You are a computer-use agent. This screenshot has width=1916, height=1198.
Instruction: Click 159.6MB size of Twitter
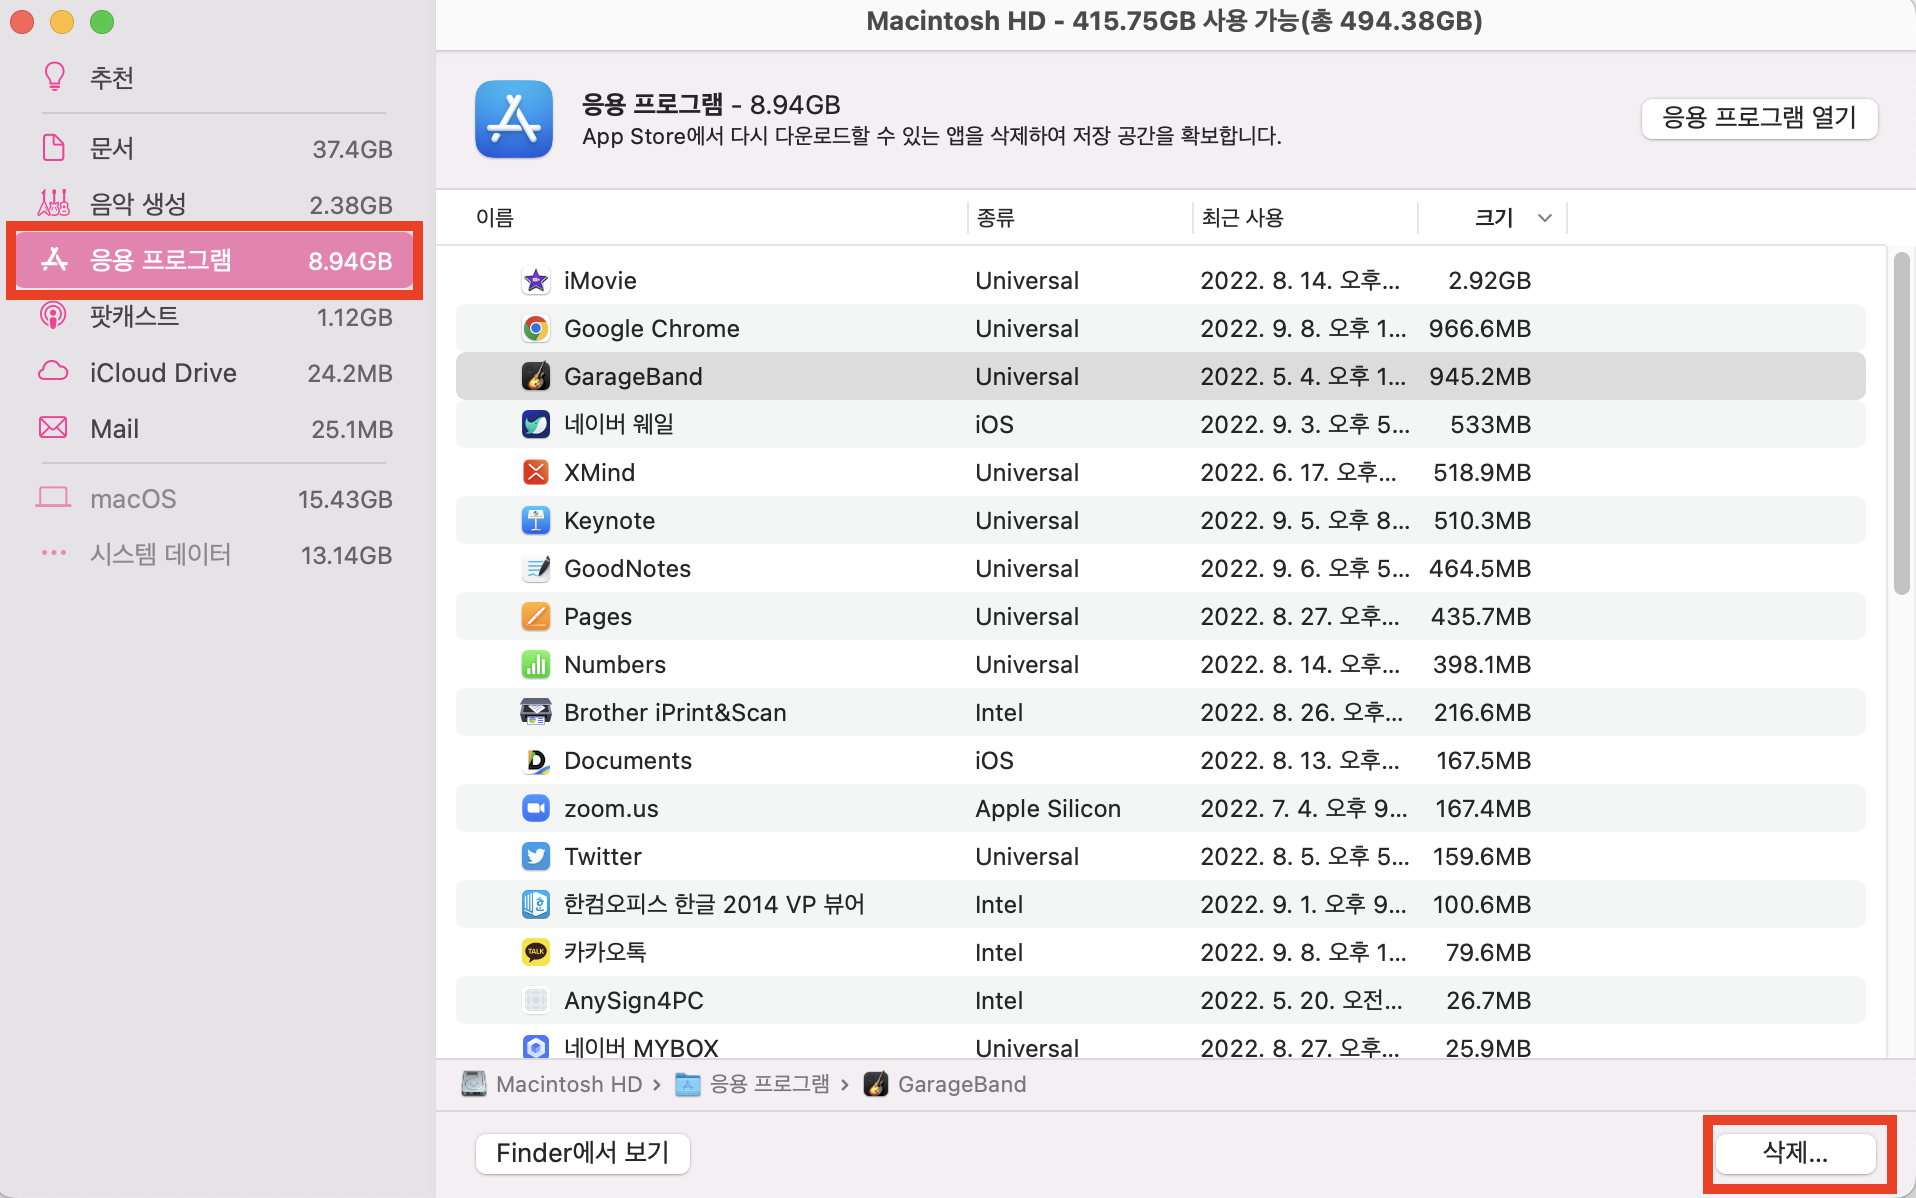[1482, 857]
